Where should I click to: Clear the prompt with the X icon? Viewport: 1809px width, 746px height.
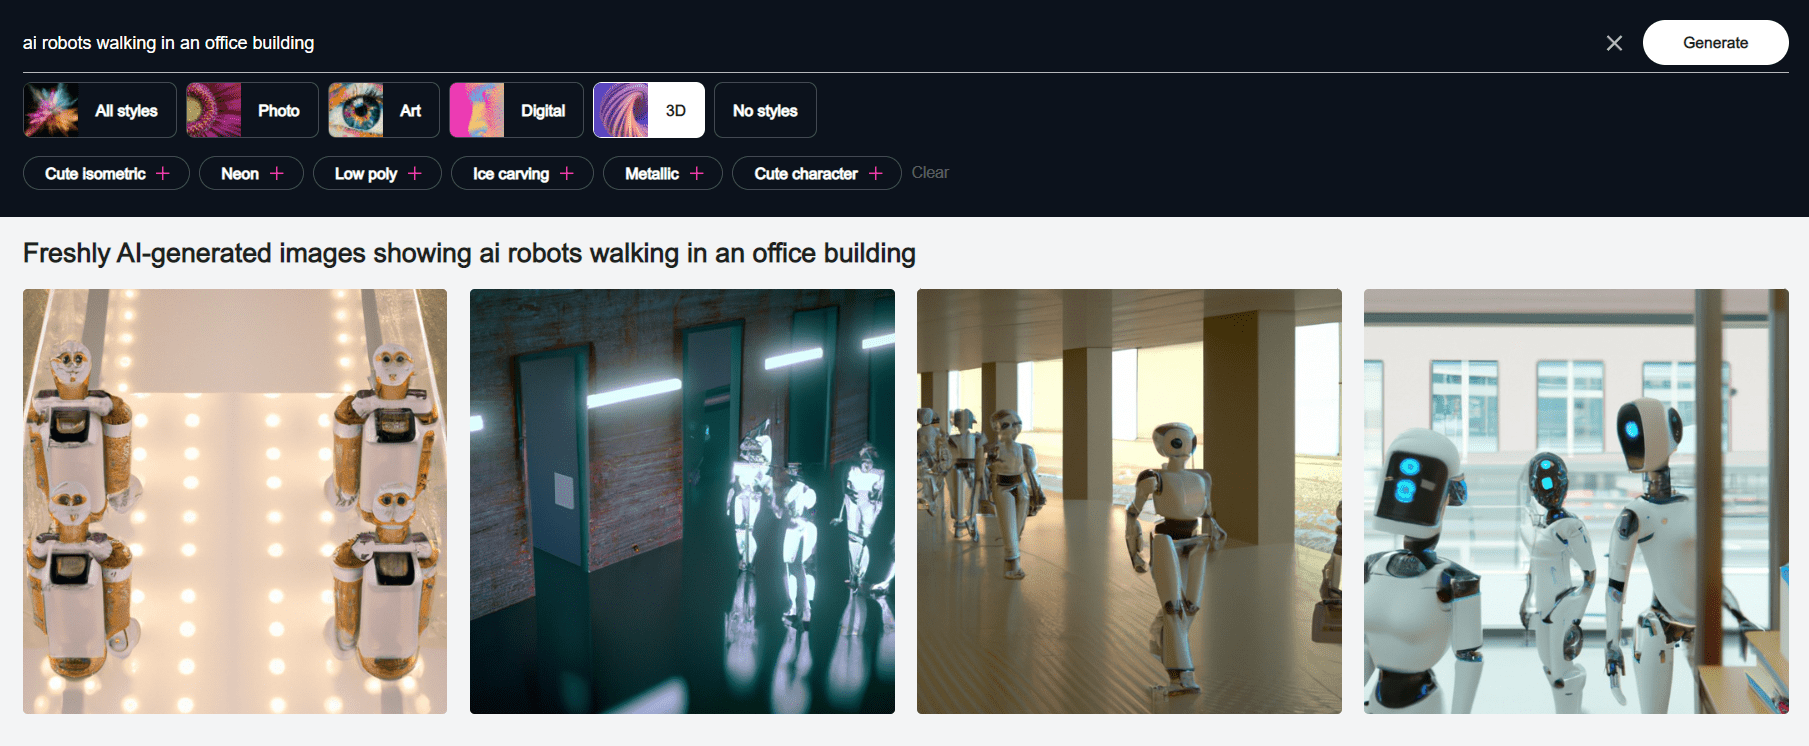click(x=1614, y=43)
